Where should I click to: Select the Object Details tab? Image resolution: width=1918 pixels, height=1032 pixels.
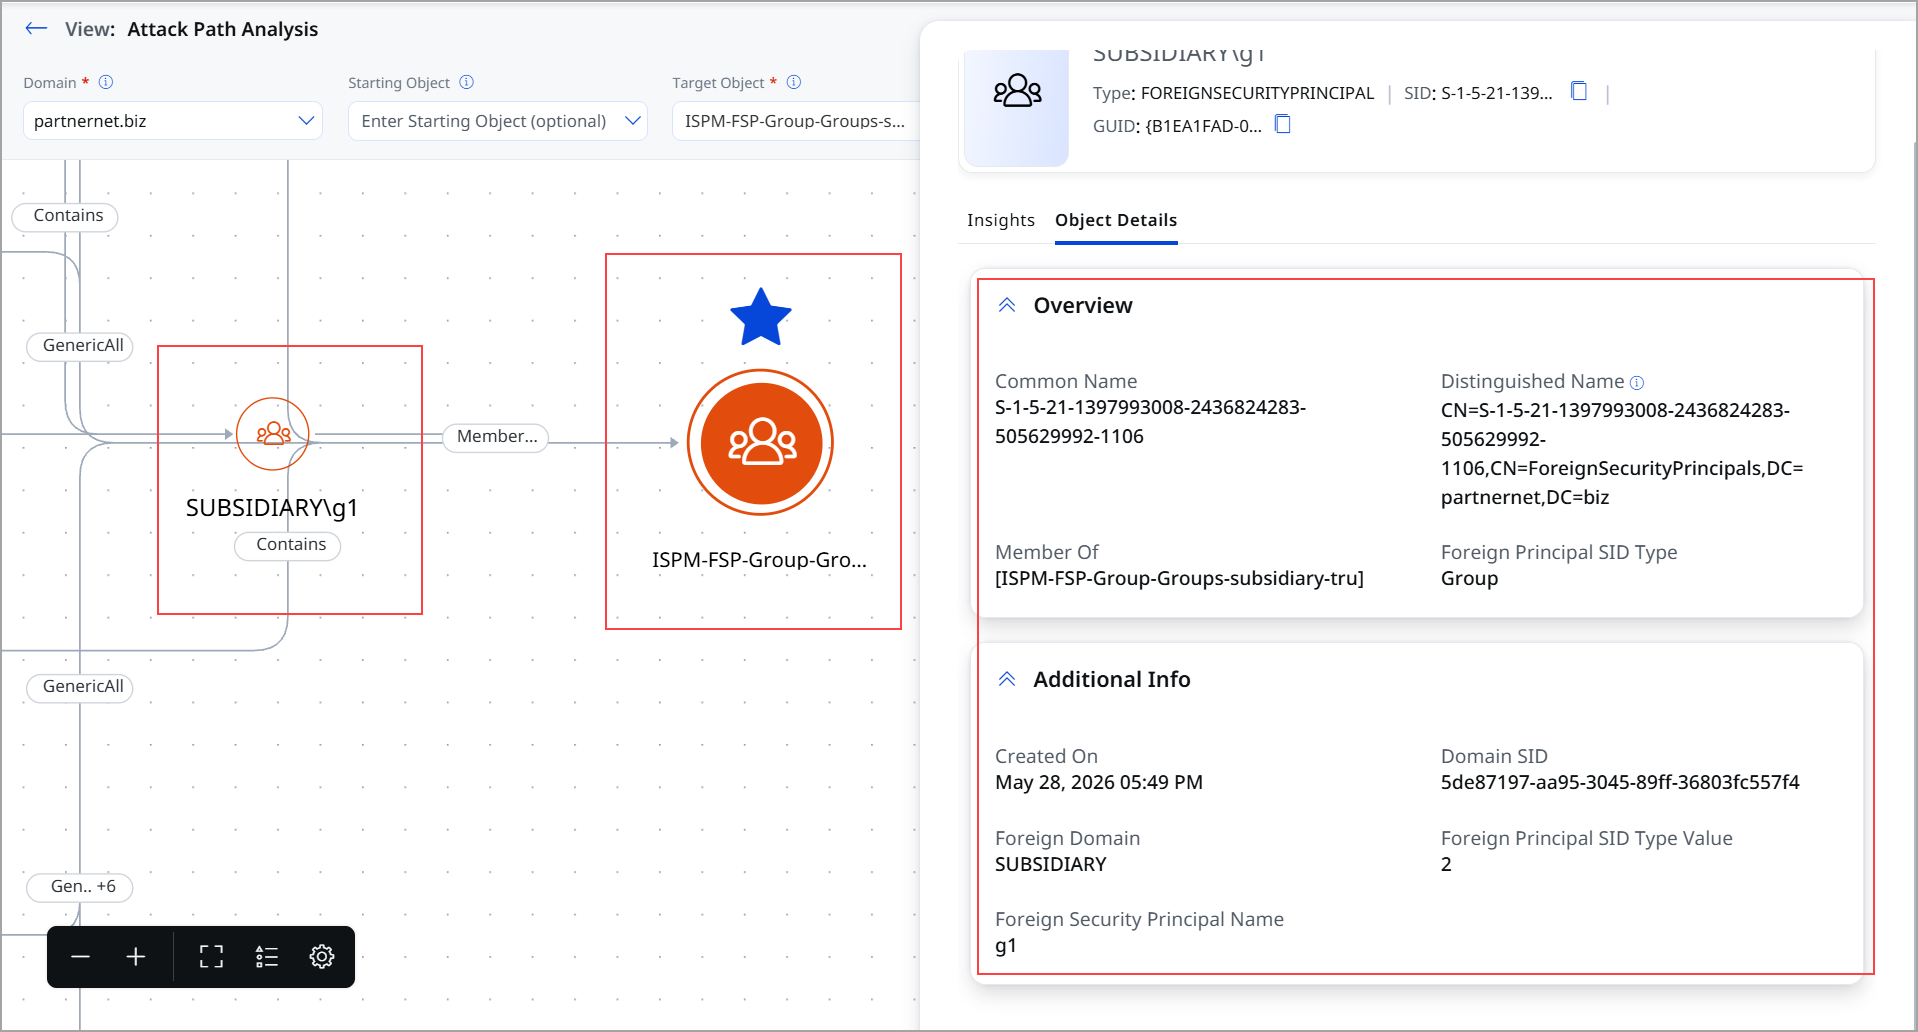1116,220
